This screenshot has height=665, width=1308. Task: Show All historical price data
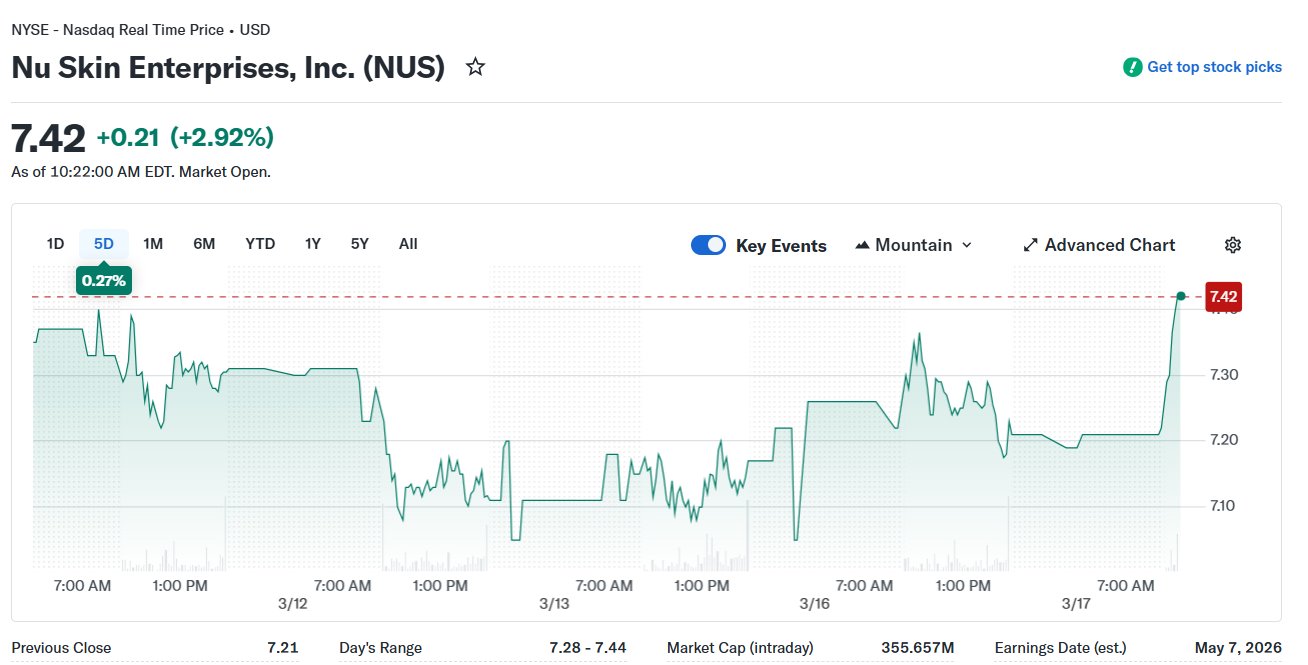408,244
